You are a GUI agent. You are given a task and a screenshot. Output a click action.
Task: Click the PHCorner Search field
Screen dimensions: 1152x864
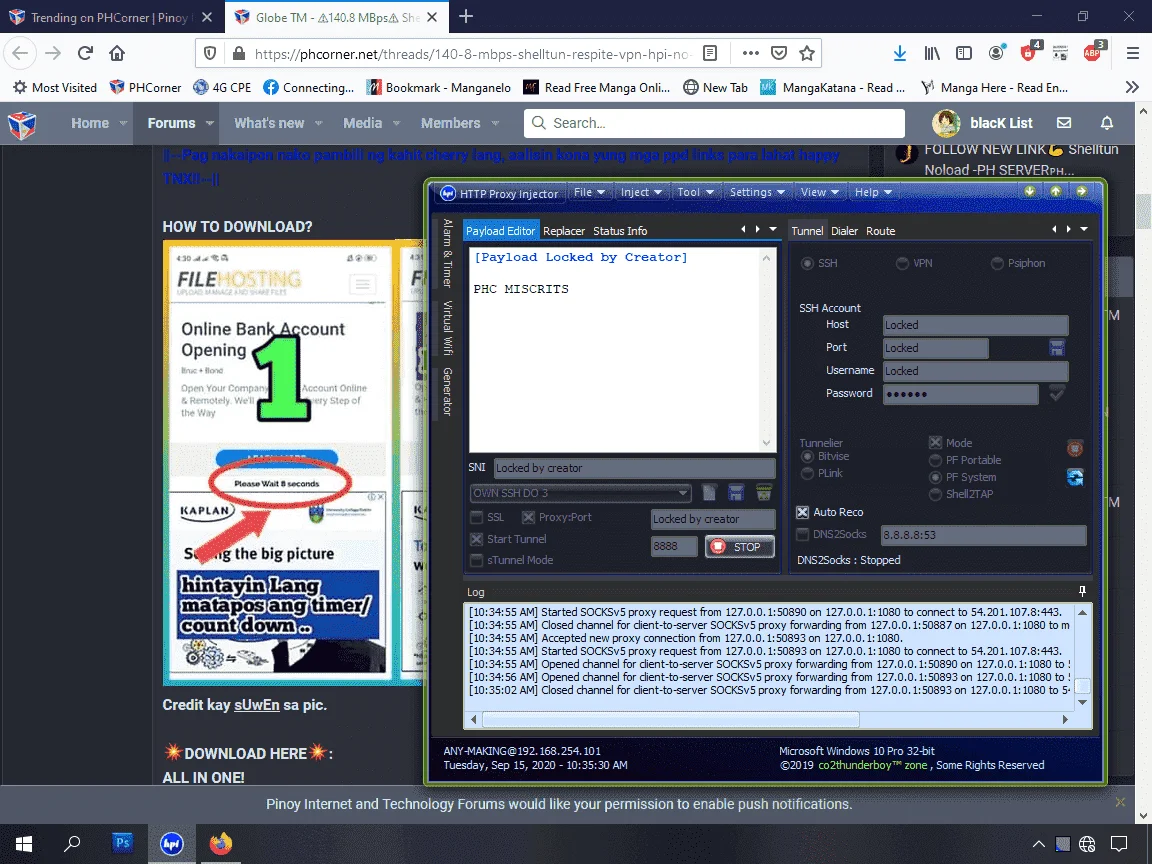(714, 123)
